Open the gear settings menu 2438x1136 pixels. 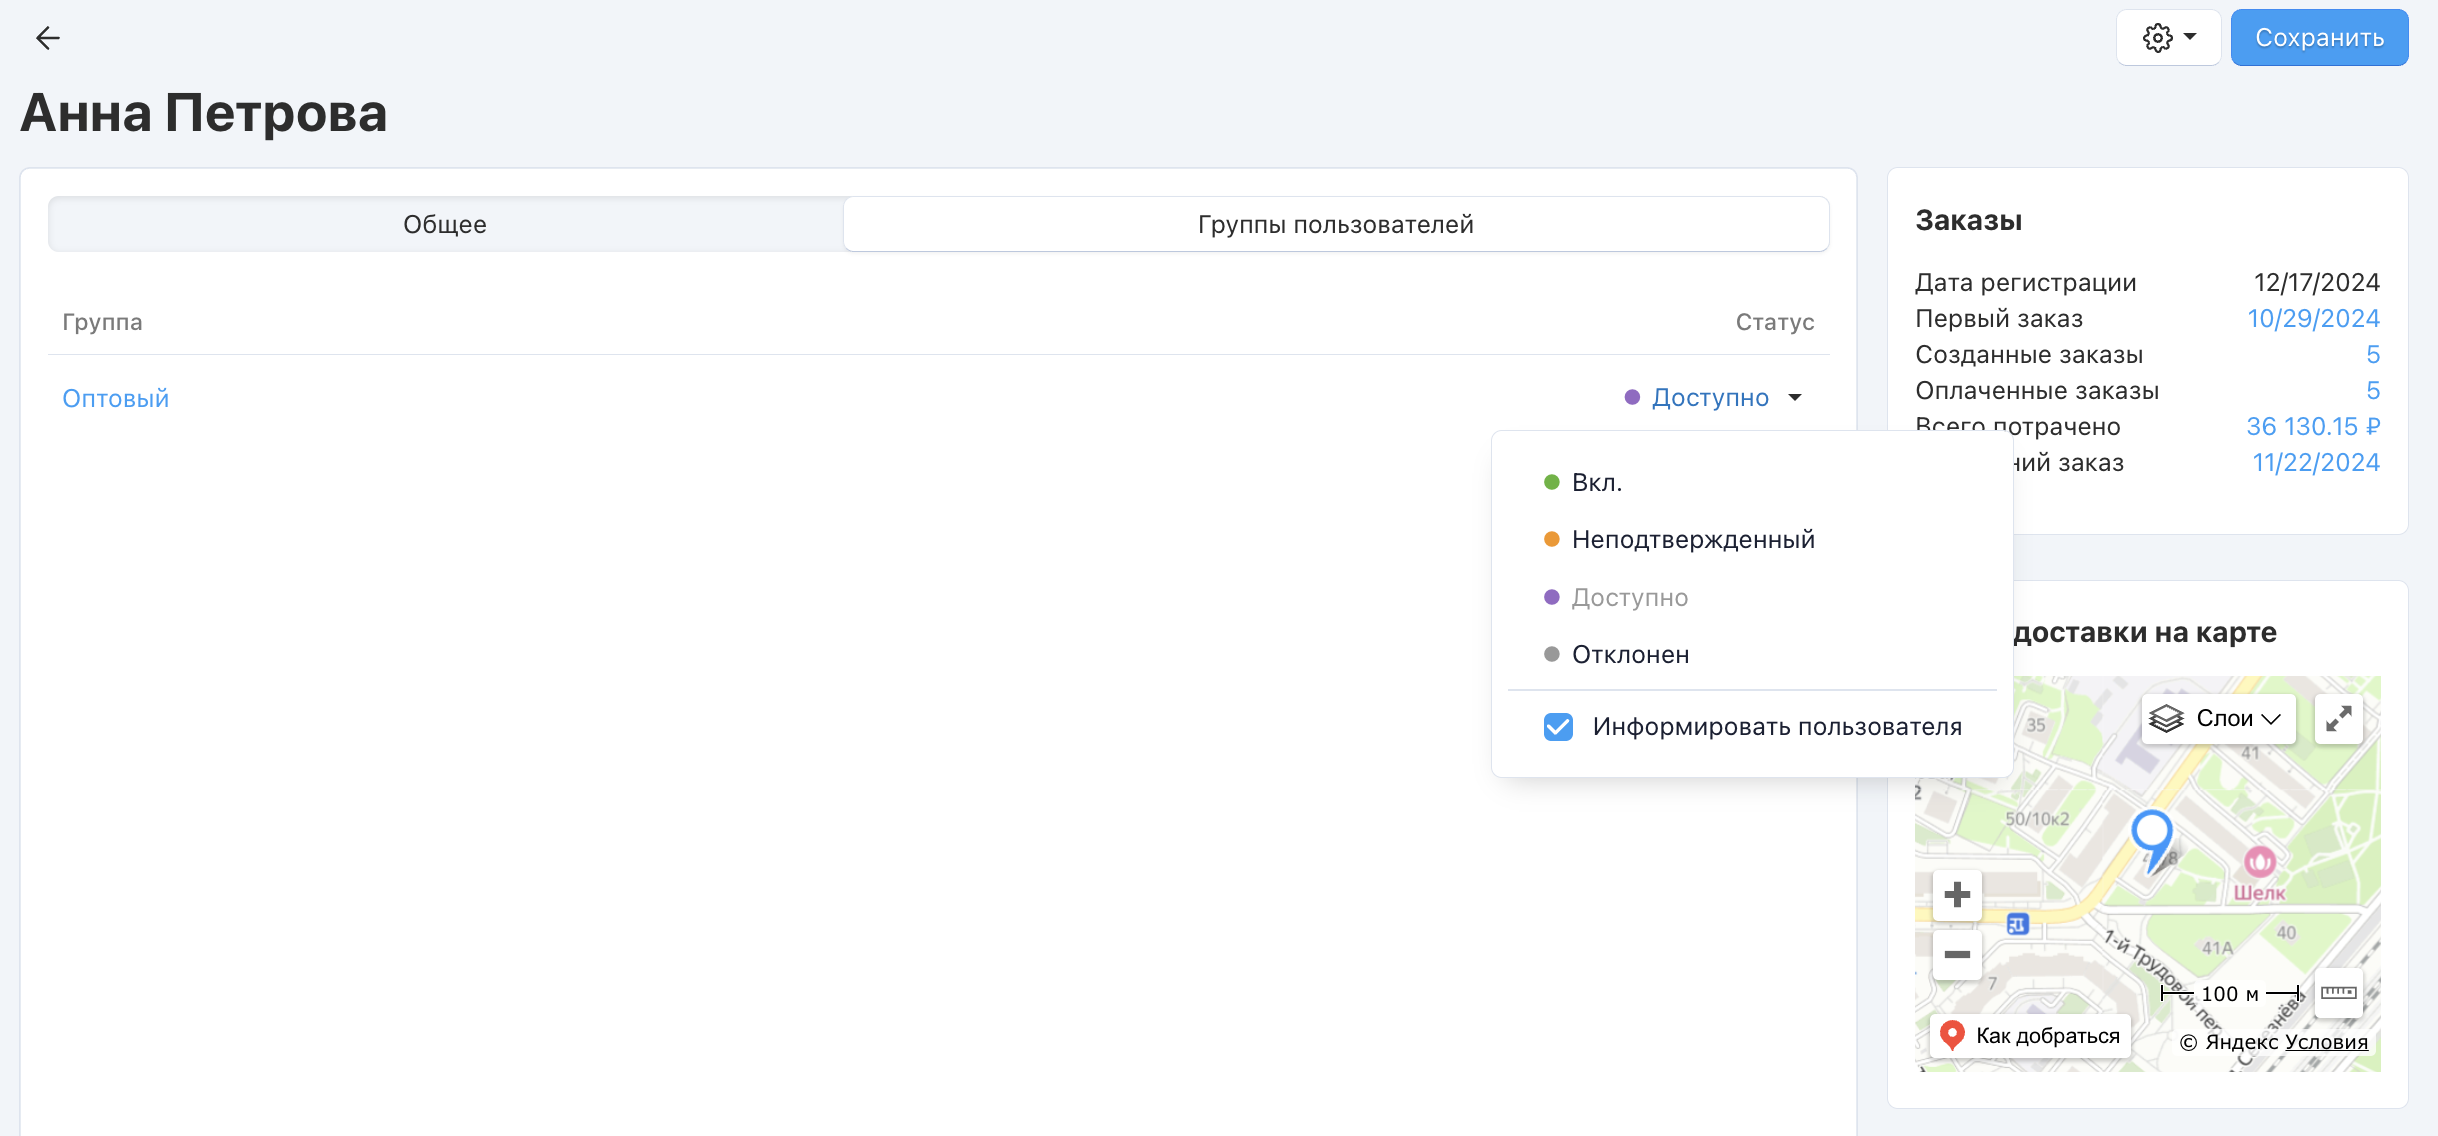point(2157,38)
